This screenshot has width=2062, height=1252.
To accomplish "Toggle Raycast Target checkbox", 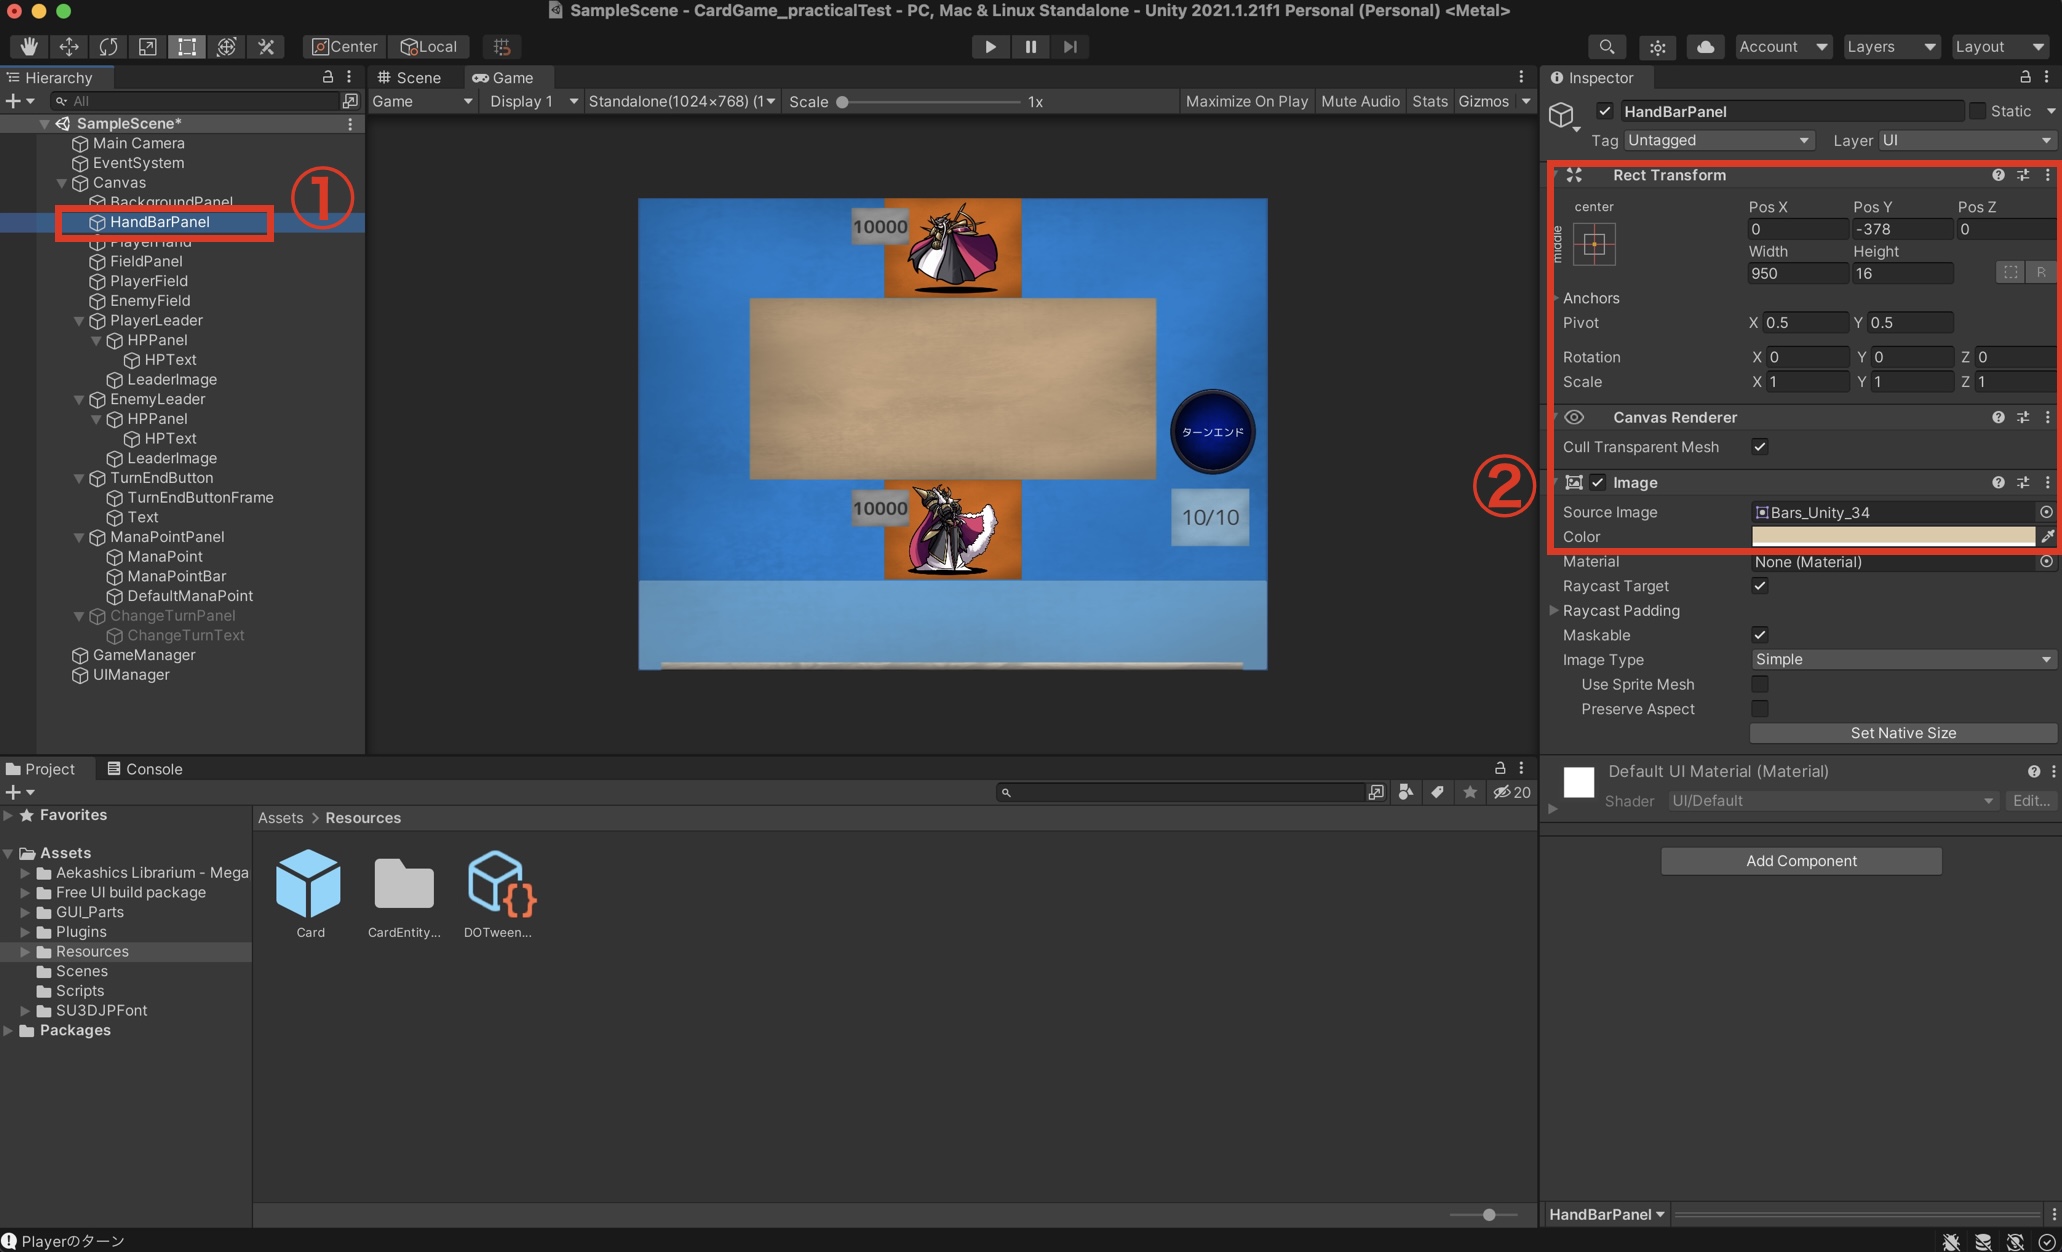I will [1760, 586].
